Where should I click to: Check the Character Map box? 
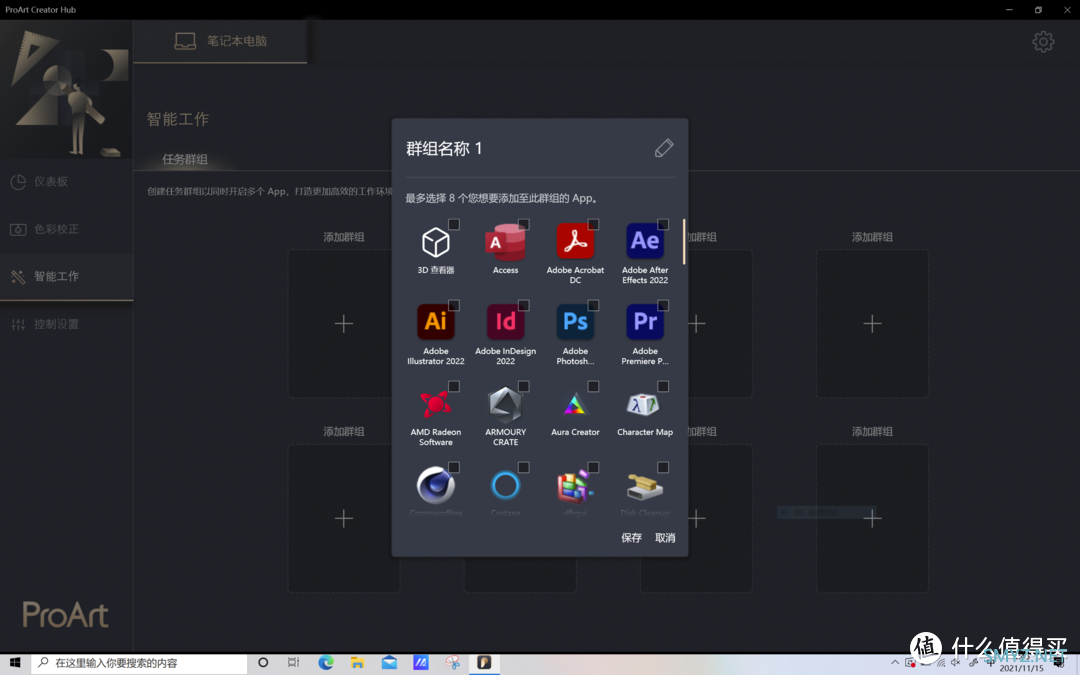point(663,386)
